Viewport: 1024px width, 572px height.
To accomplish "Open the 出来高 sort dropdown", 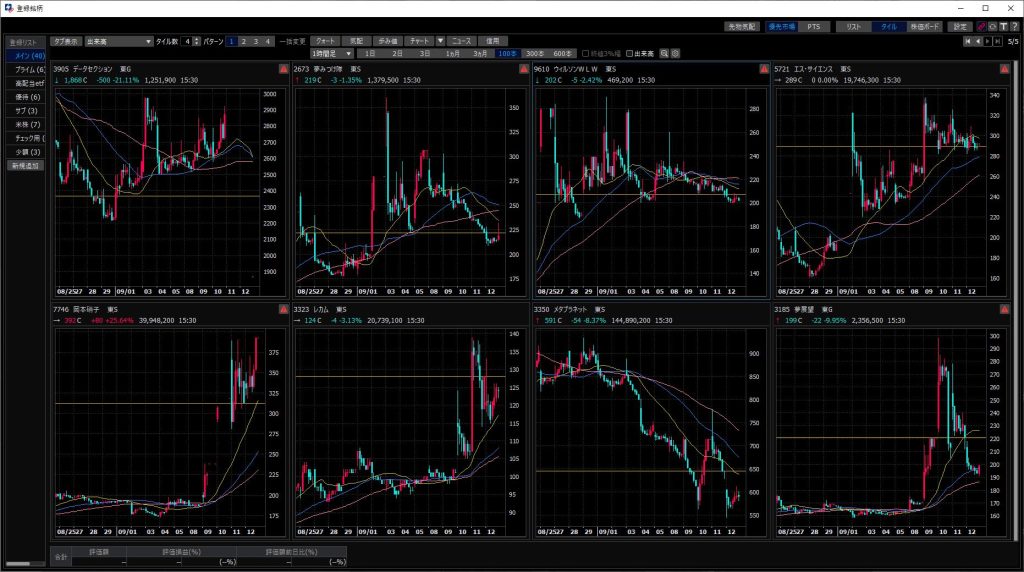I will pos(117,41).
